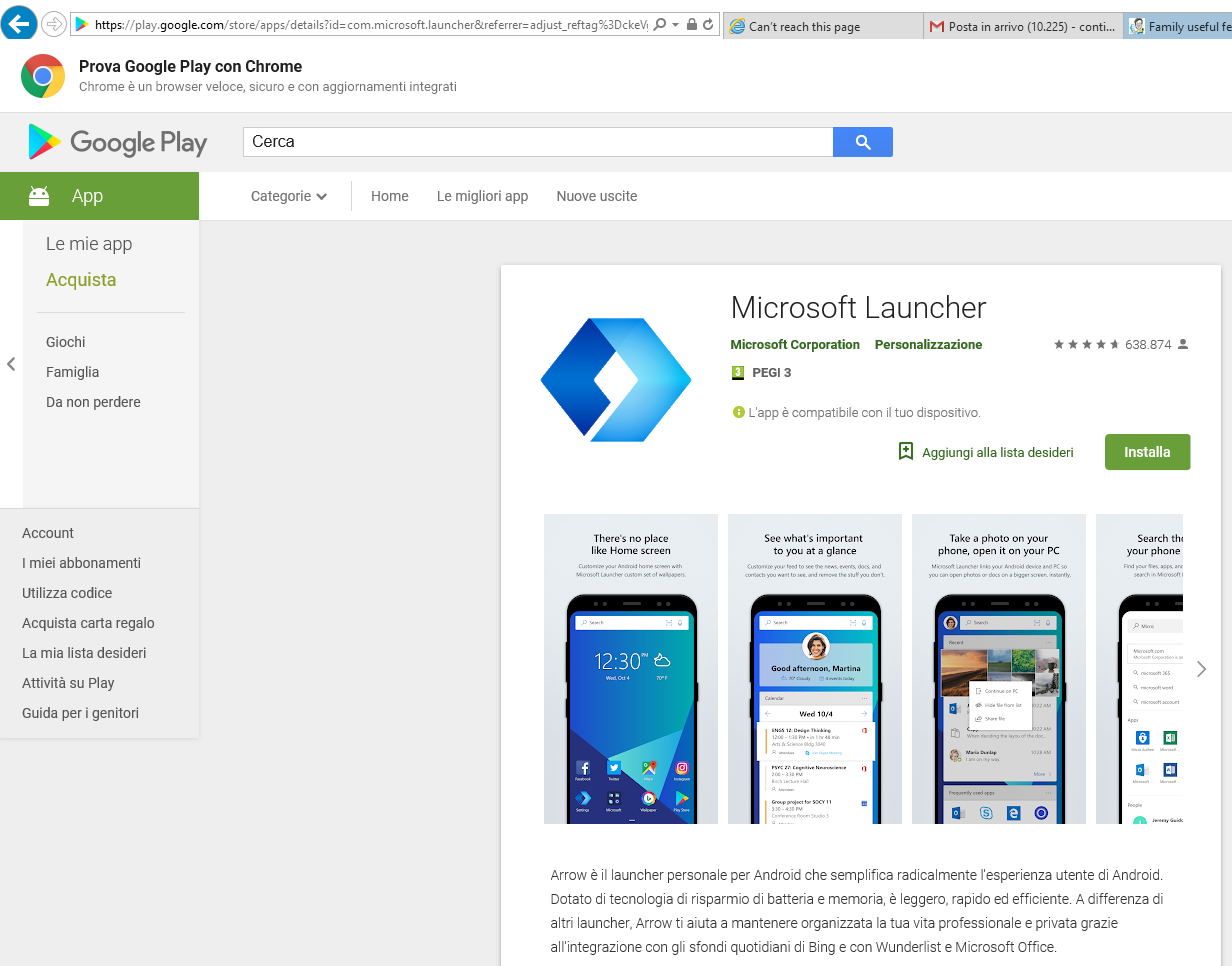
Task: Collapse the left sidebar with chevron
Action: pos(11,364)
